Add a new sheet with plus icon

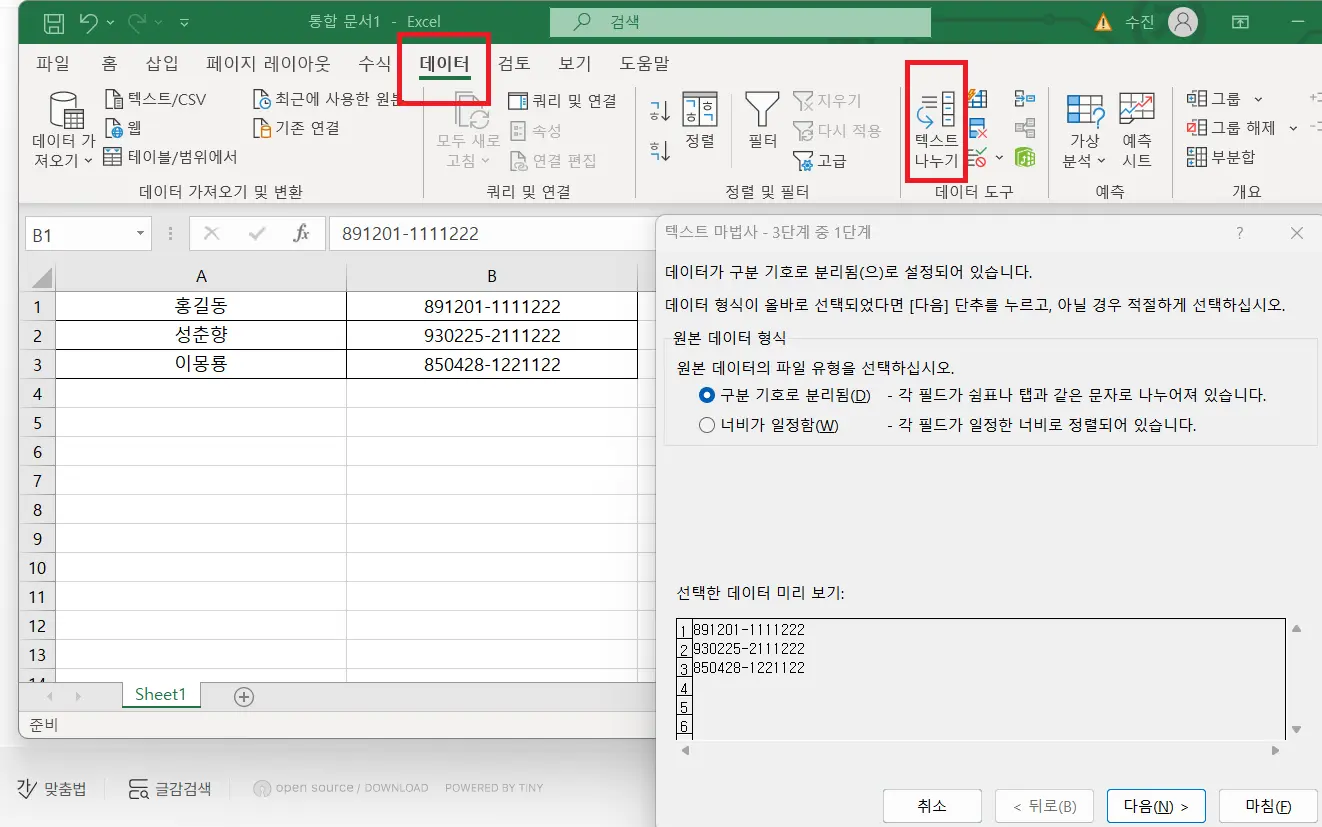(x=244, y=696)
